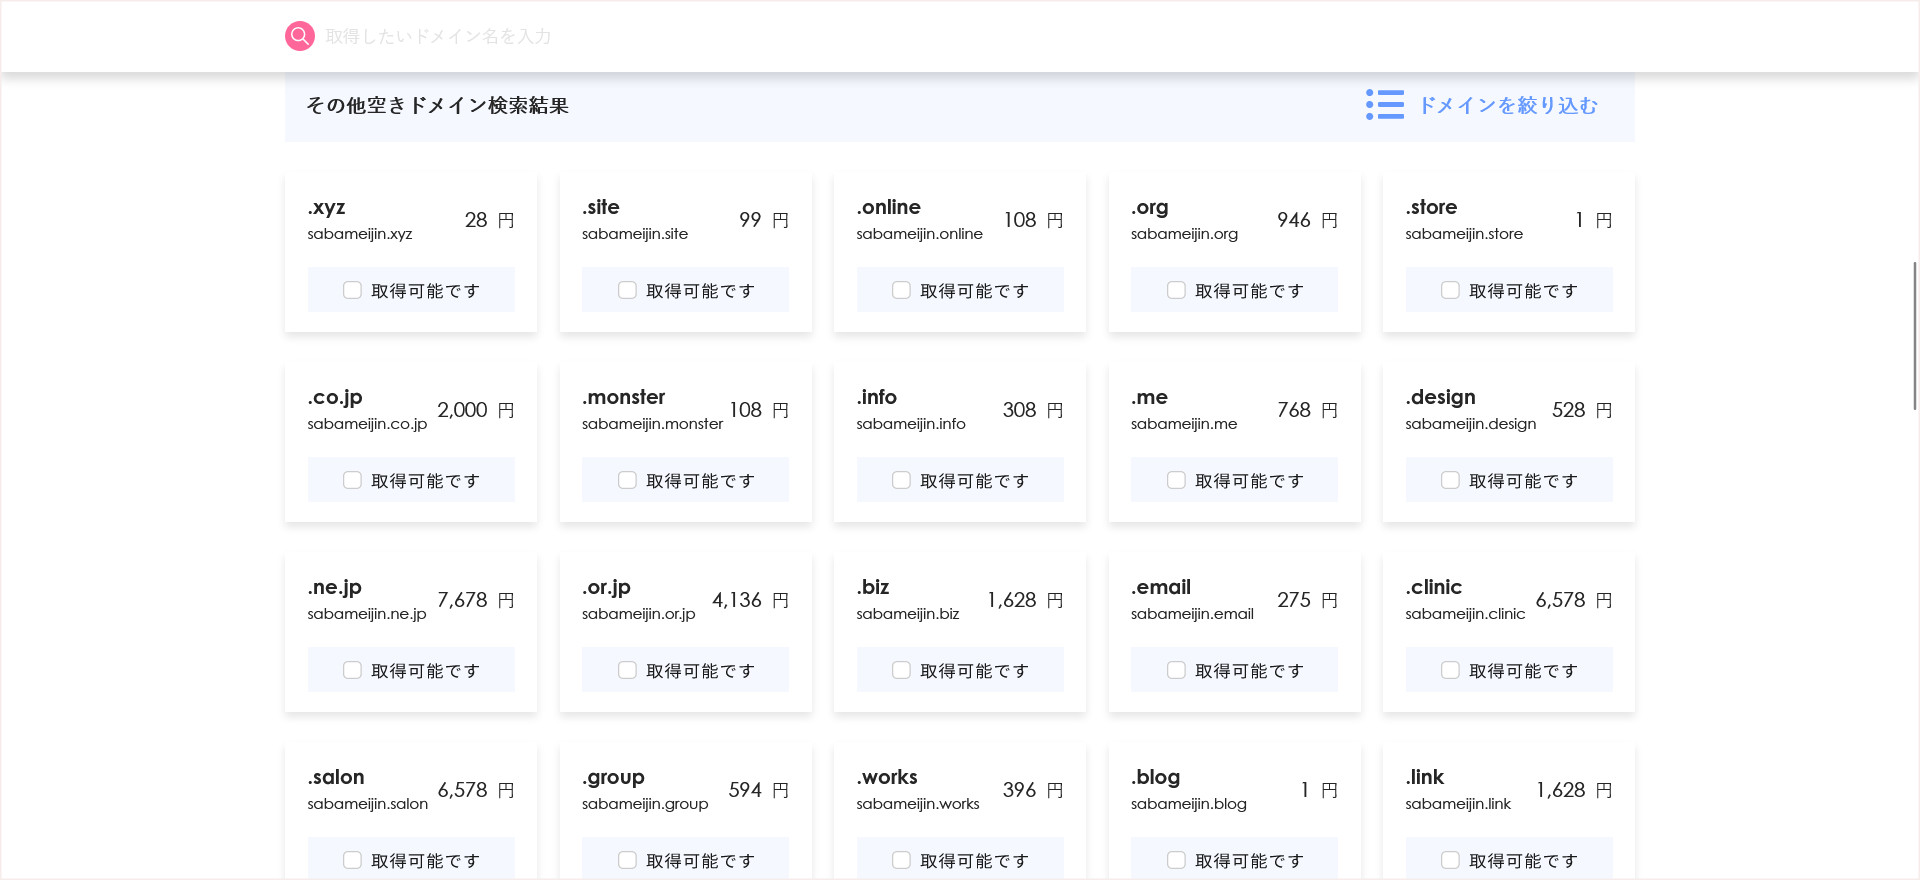Image resolution: width=1920 pixels, height=880 pixels.
Task: Click the .co.jp domain heading
Action: tap(335, 397)
